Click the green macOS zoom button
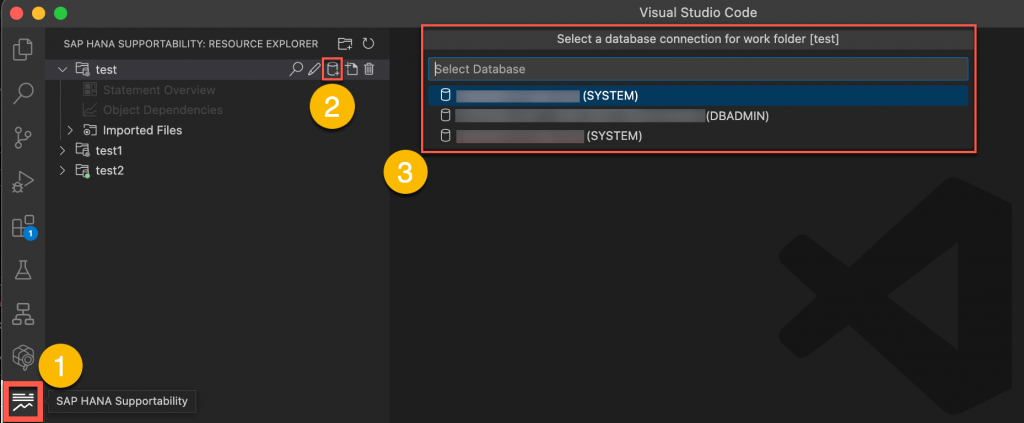Screen dimensions: 1024x423 60,12
